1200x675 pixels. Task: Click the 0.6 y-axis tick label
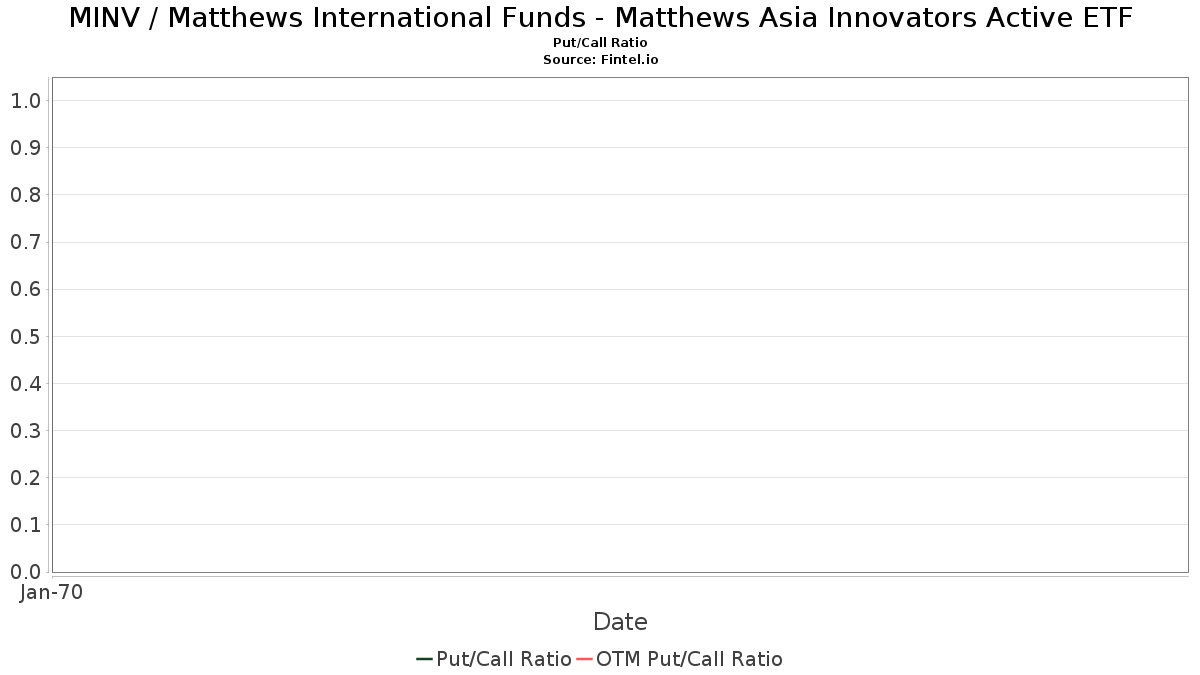[26, 289]
